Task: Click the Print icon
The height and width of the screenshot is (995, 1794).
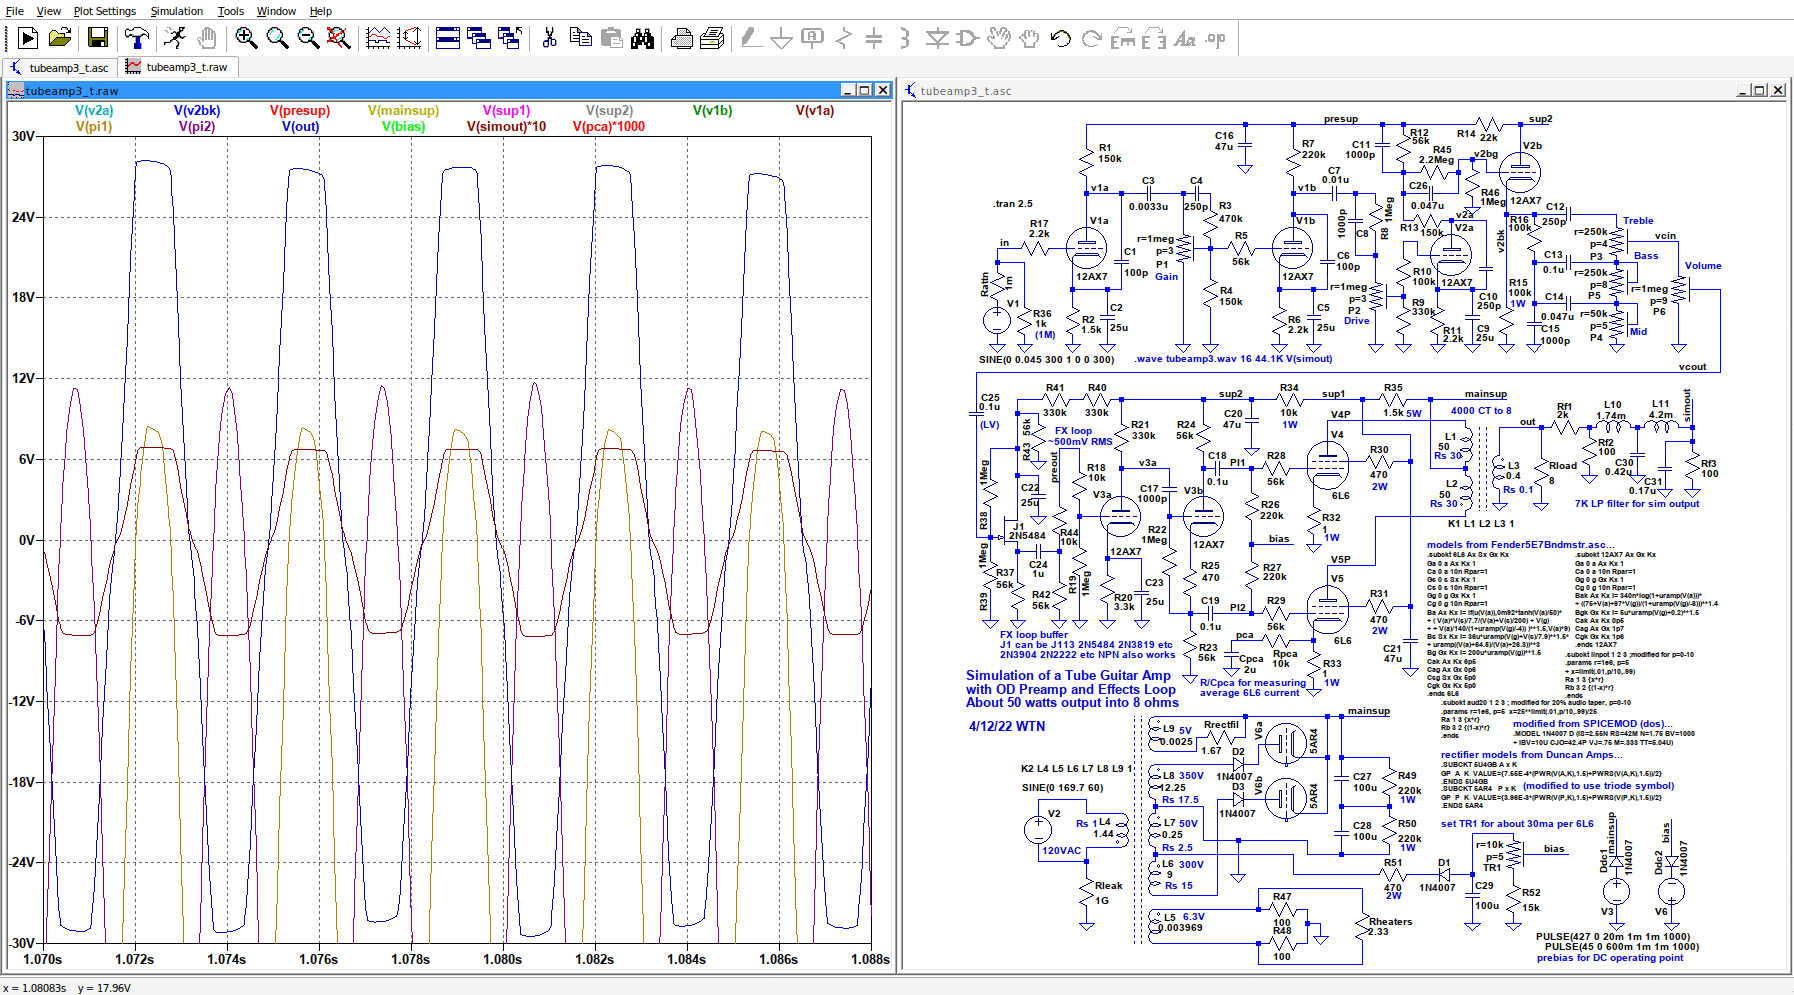Action: point(713,38)
